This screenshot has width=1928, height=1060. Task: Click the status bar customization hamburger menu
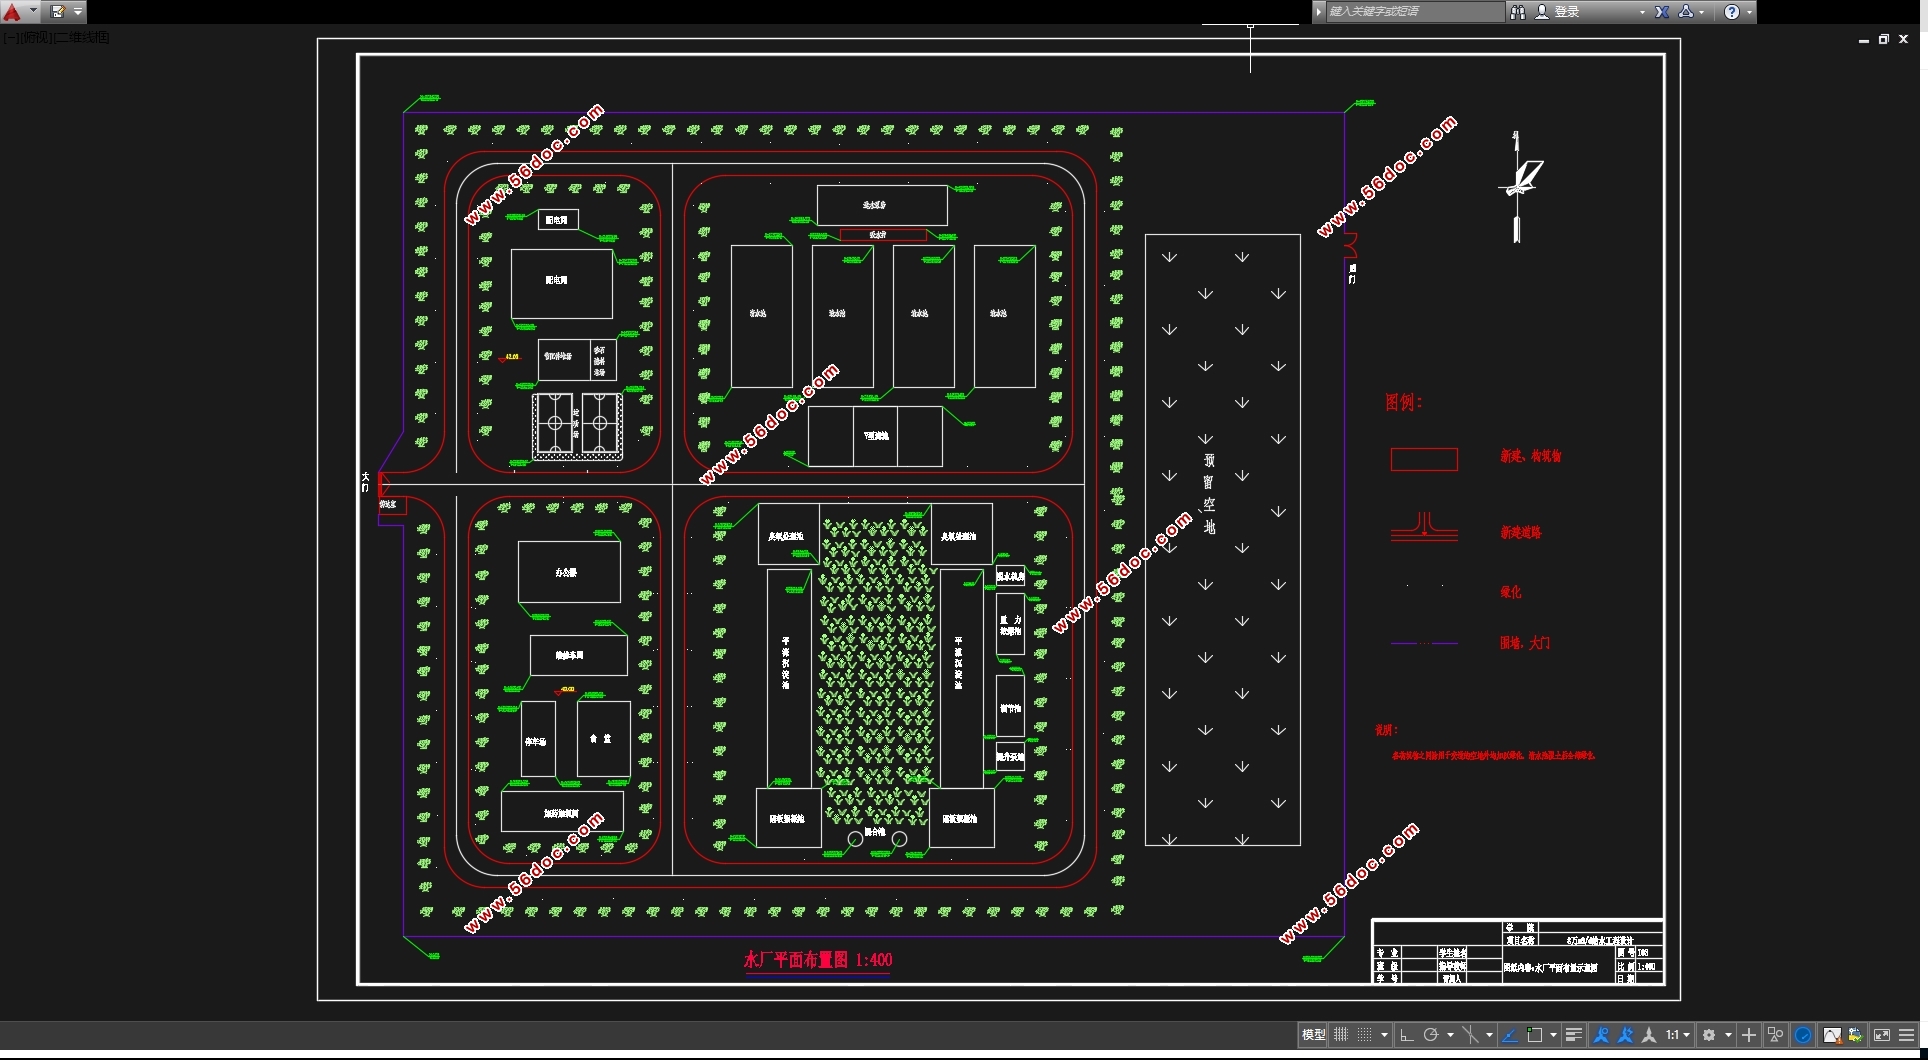(1906, 1035)
